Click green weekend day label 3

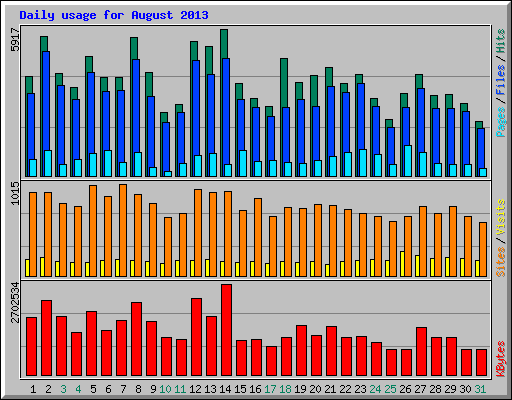click(x=63, y=389)
